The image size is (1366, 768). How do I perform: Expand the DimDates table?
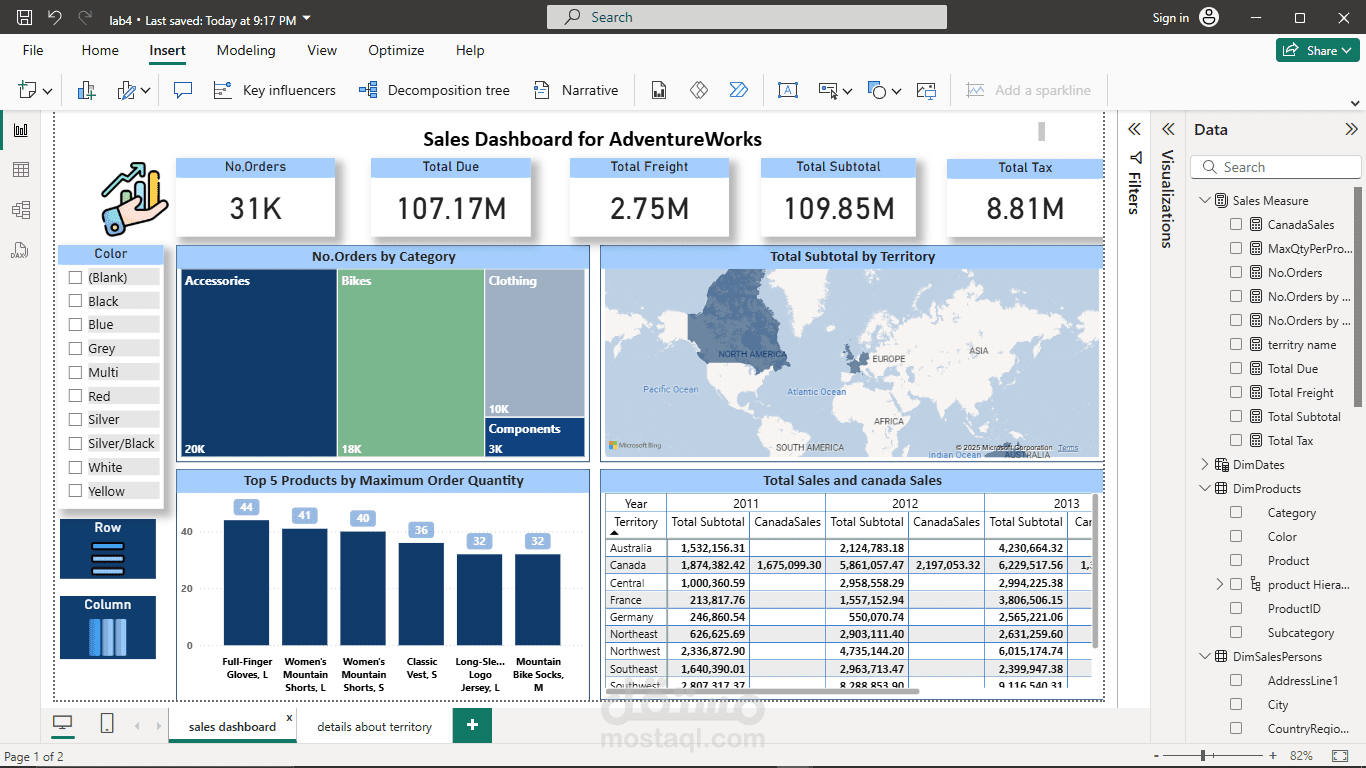[1204, 464]
